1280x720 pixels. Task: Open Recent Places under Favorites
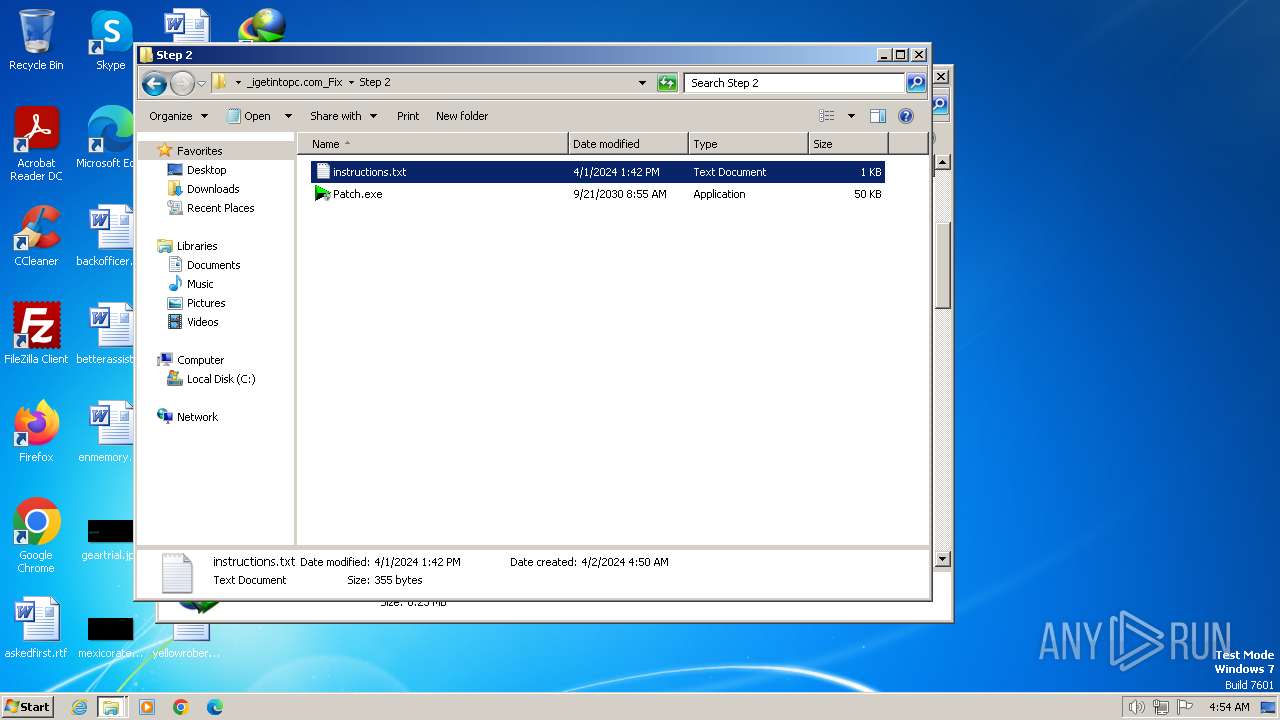tap(220, 208)
